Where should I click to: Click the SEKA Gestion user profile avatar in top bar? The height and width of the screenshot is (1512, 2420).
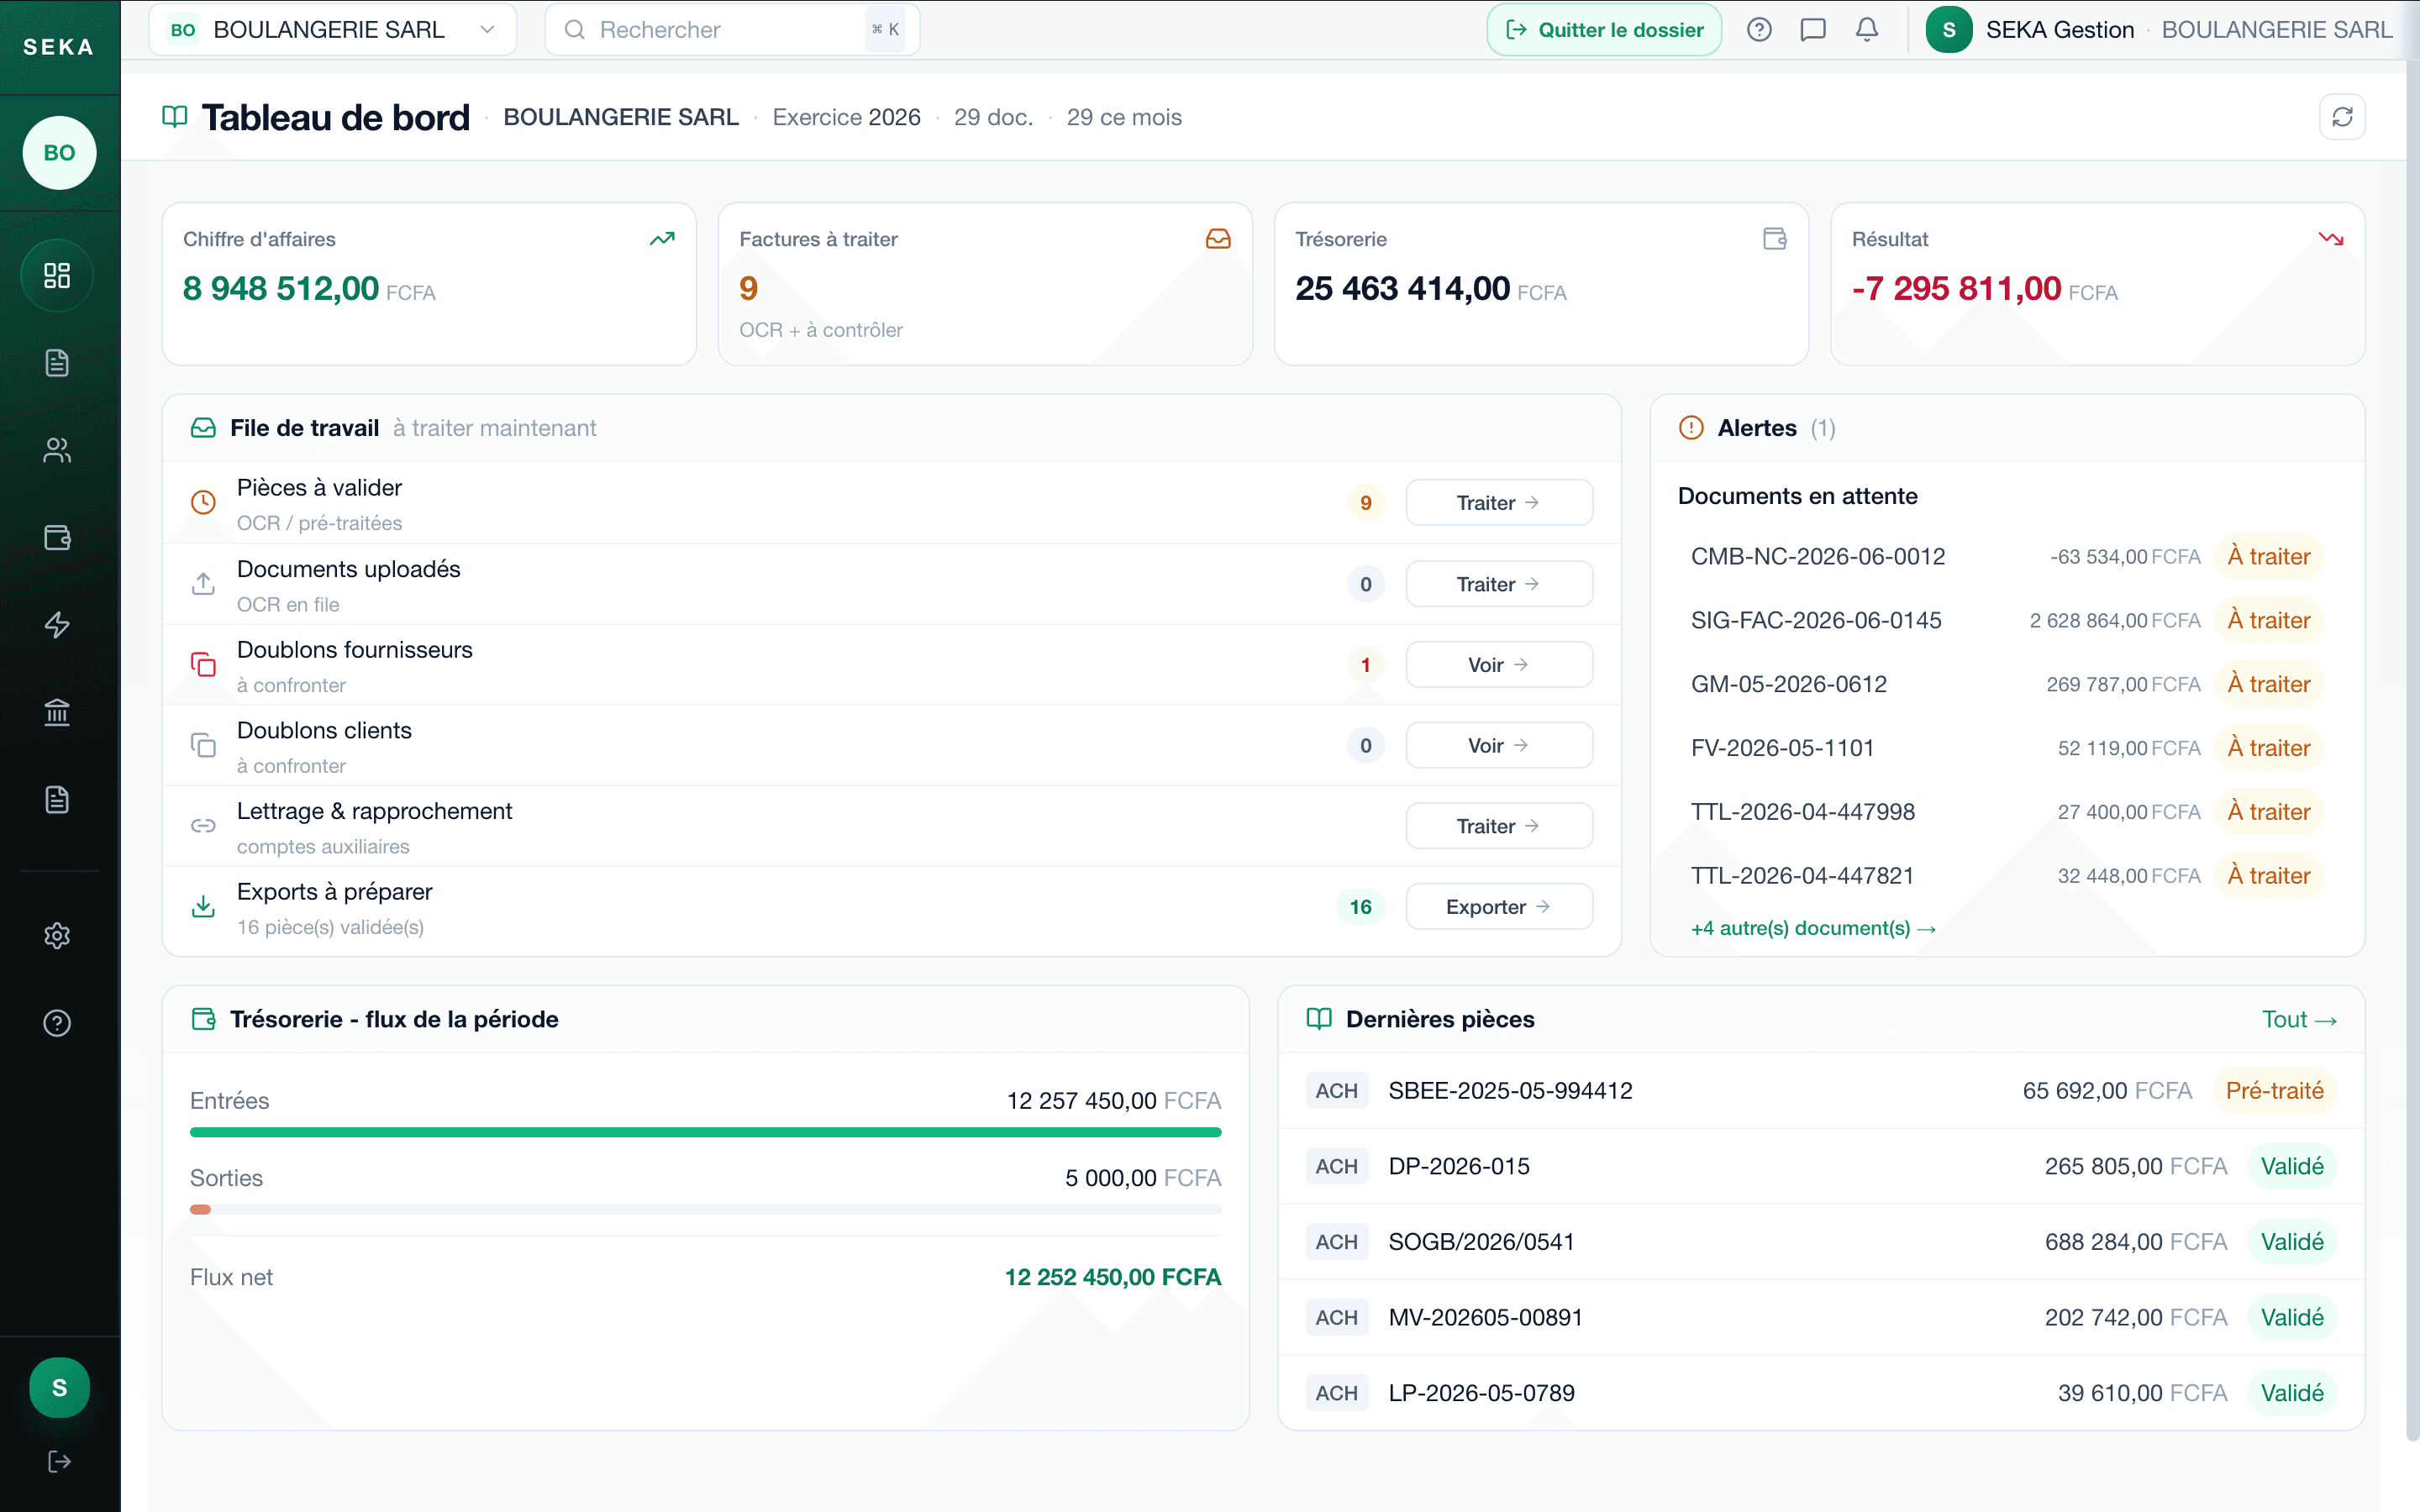[x=1948, y=30]
